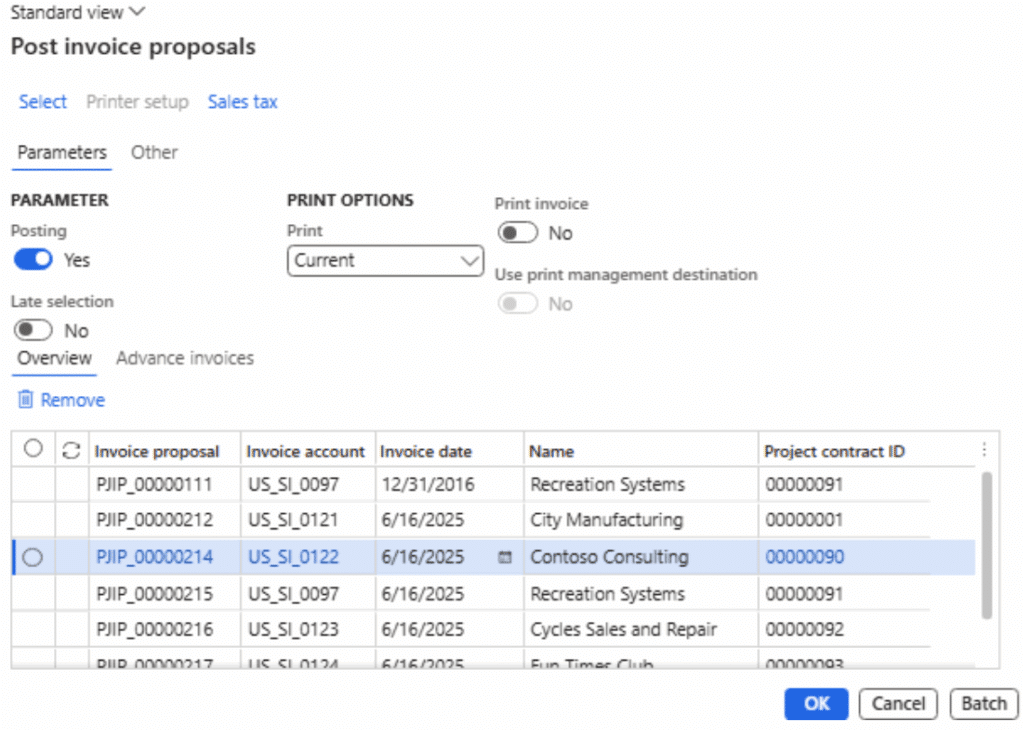1024x730 pixels.
Task: Click the Batch button
Action: point(983,704)
